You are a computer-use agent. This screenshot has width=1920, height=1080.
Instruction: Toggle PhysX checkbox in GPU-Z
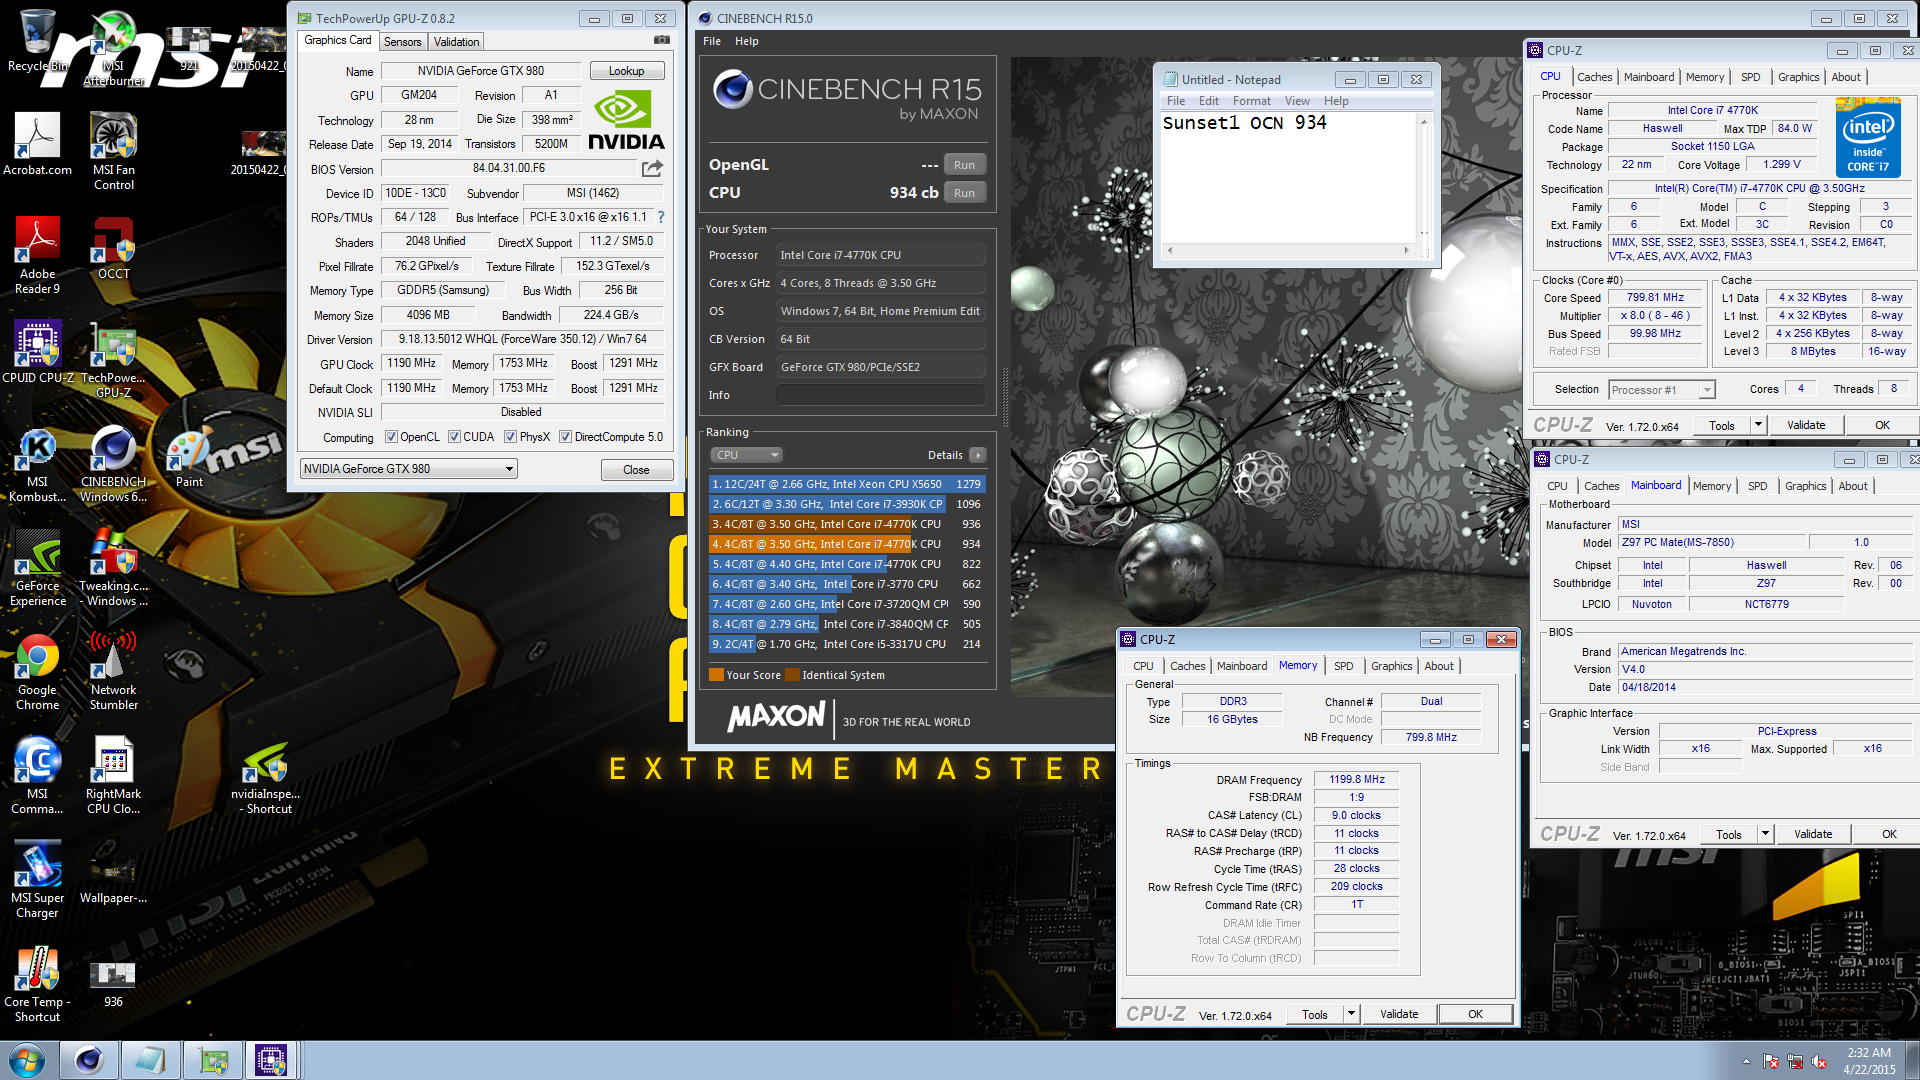(510, 437)
